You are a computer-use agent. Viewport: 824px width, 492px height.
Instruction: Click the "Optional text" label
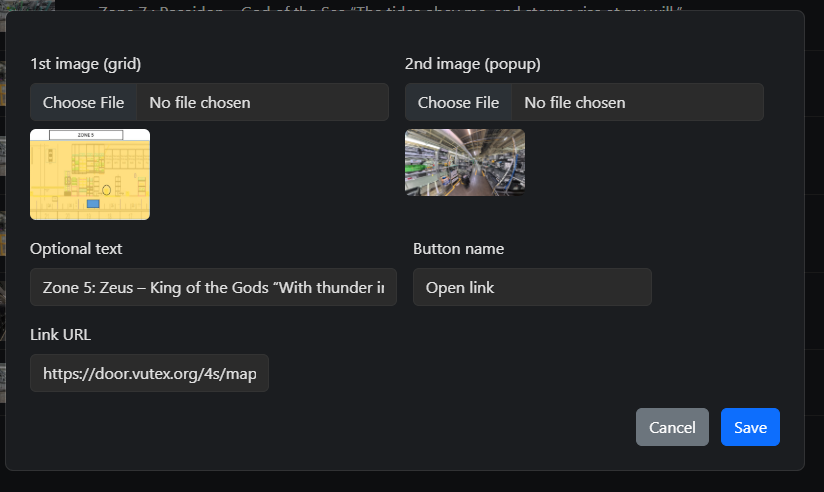(76, 248)
